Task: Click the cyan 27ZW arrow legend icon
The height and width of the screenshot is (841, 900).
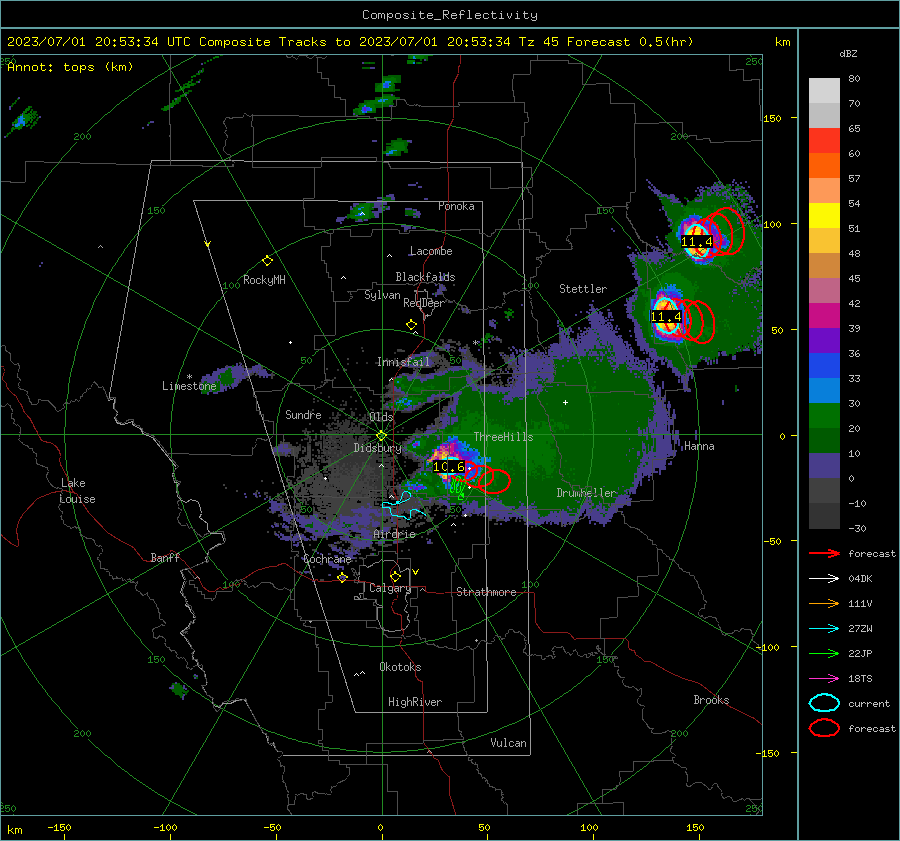Action: (x=824, y=629)
